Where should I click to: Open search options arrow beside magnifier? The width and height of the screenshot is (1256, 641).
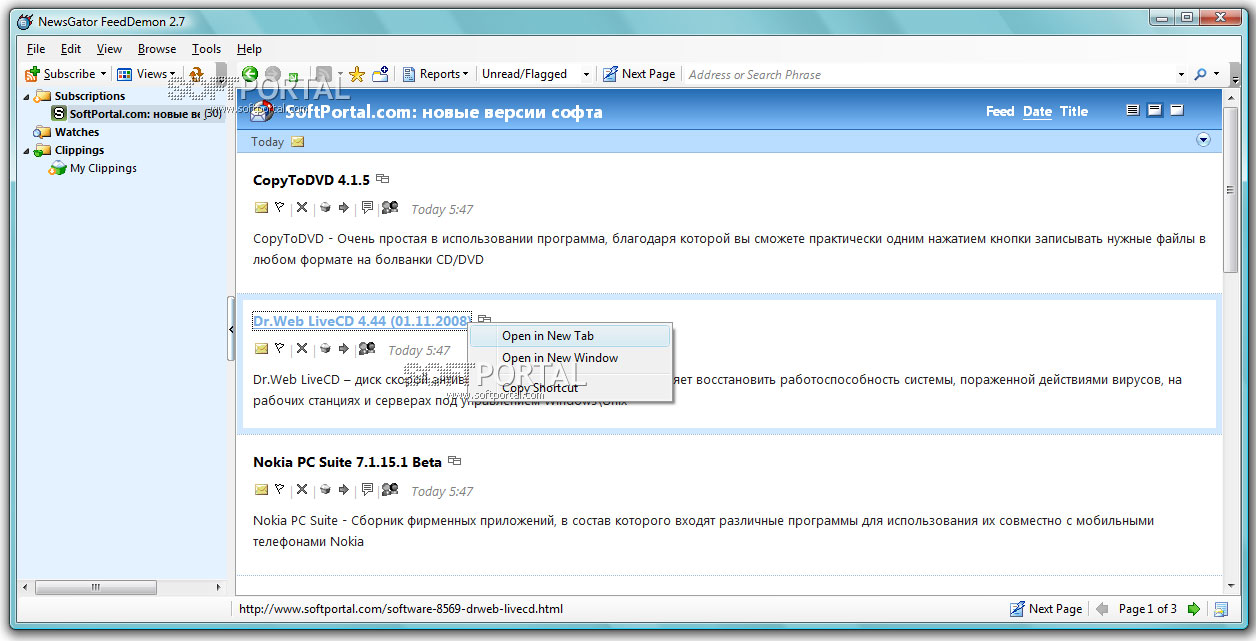click(1216, 74)
